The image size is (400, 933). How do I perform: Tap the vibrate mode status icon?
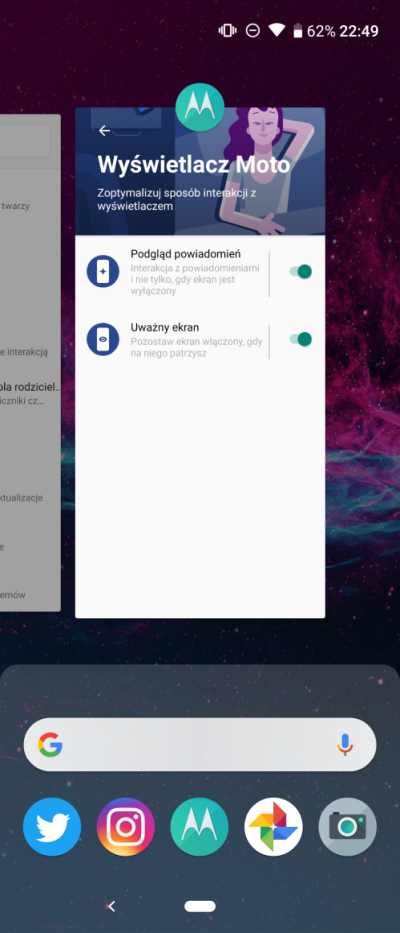(227, 30)
